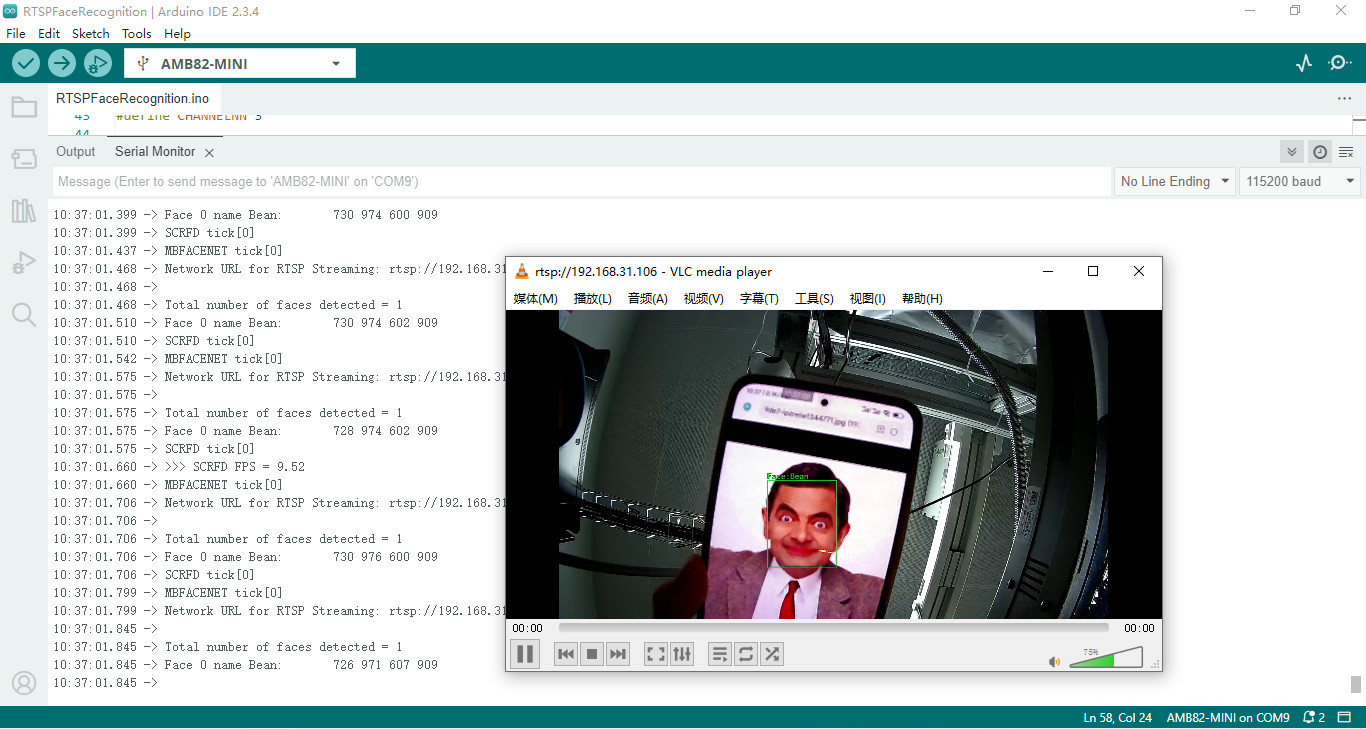Image resolution: width=1366 pixels, height=729 pixels.
Task: Click VLC remaining time label at right
Action: click(x=1139, y=628)
